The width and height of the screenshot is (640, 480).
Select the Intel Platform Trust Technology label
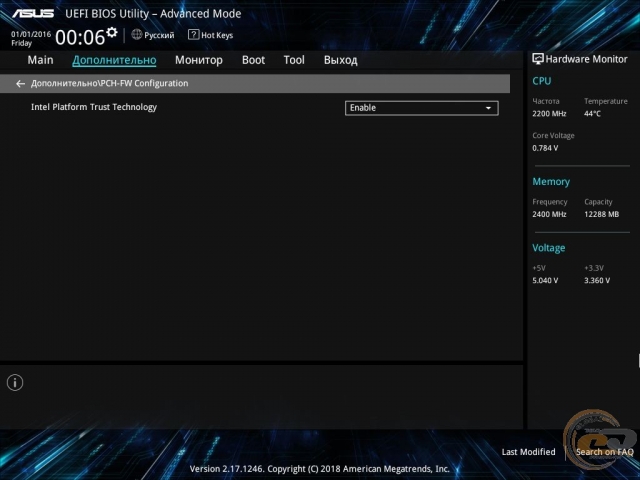click(94, 107)
